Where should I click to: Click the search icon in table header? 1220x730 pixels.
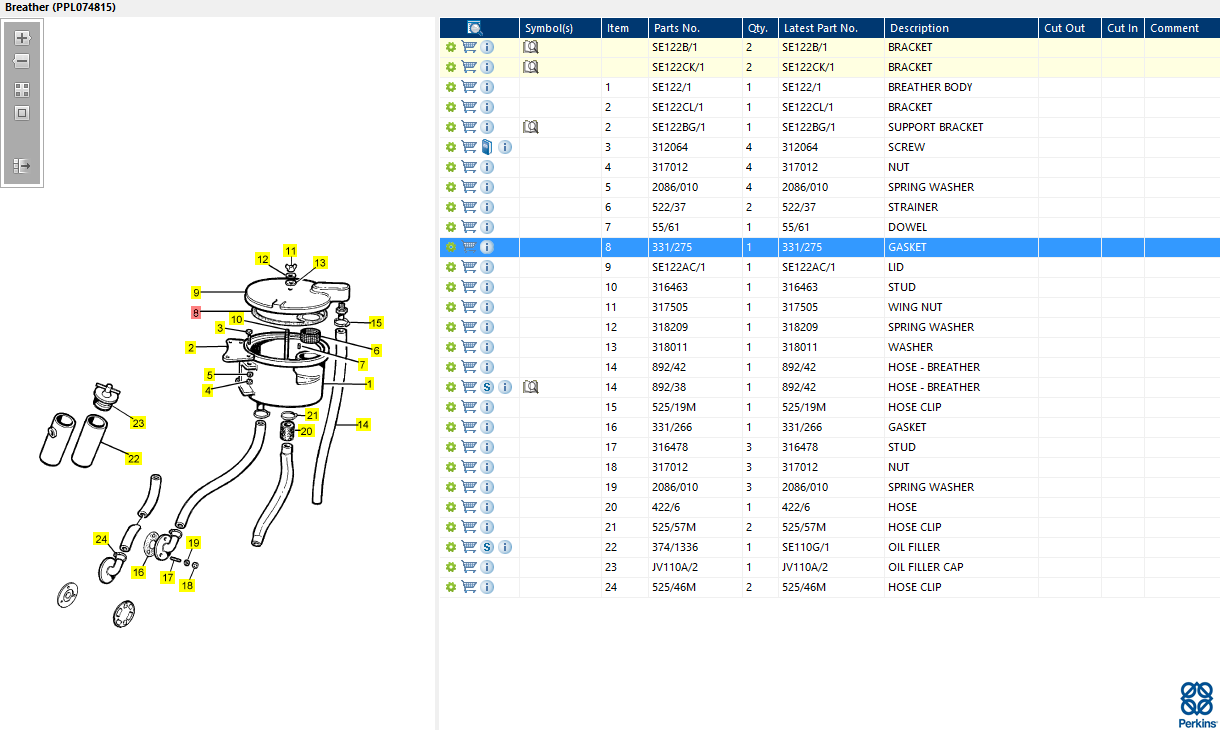click(475, 28)
